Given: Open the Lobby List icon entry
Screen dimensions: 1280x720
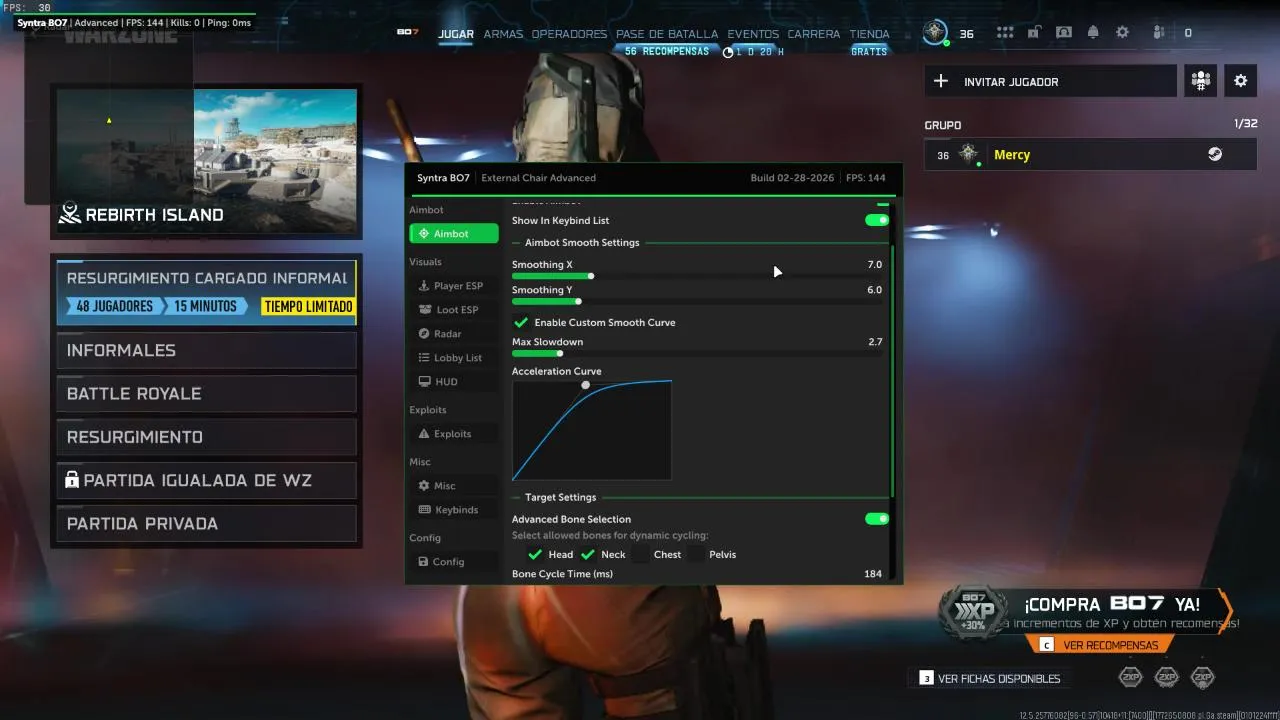Looking at the screenshot, I should [x=424, y=358].
